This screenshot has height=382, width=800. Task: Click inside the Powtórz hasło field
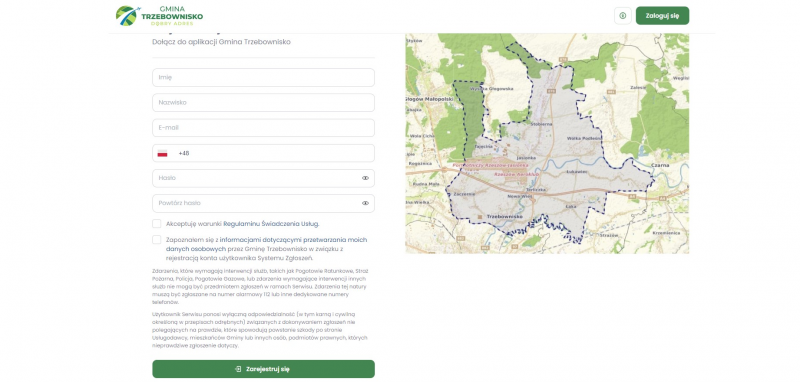255,203
